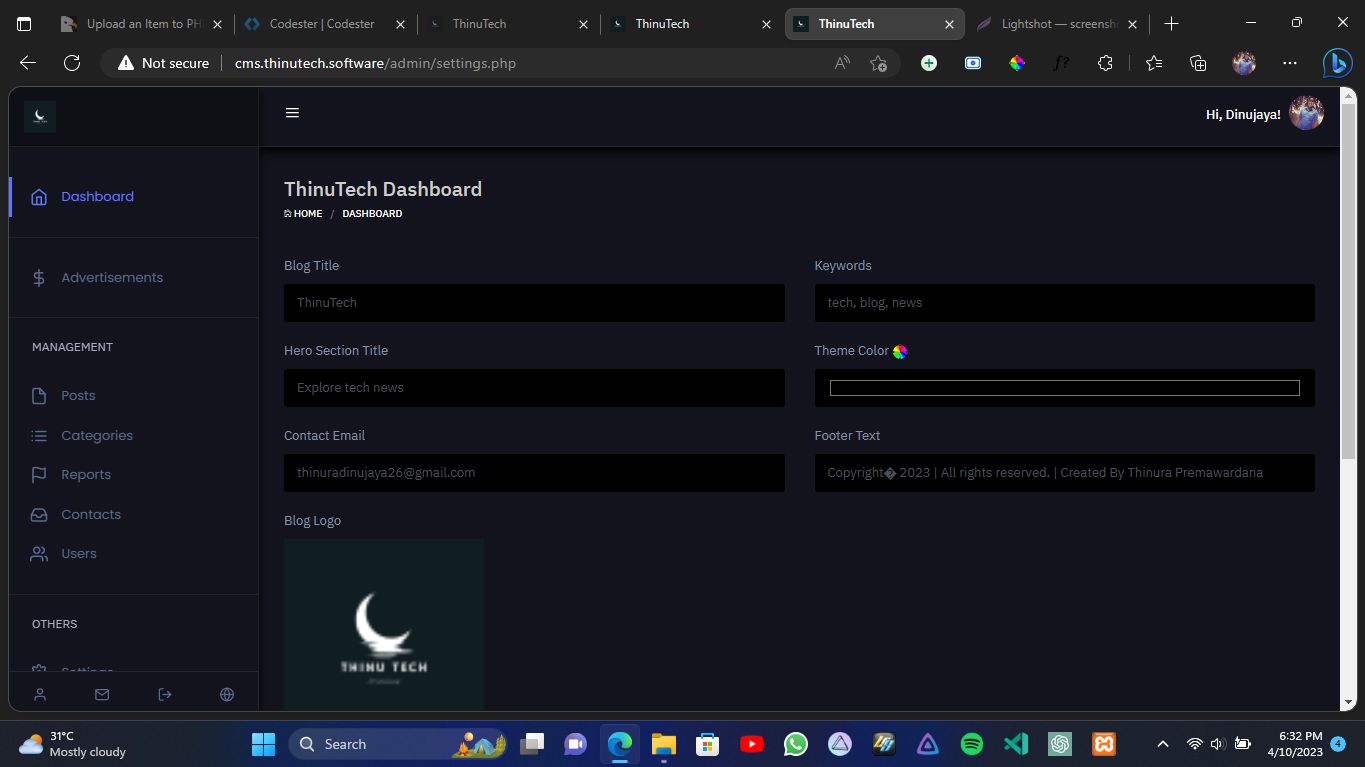Open the Theme Color picker swatch

pyautogui.click(x=1064, y=388)
